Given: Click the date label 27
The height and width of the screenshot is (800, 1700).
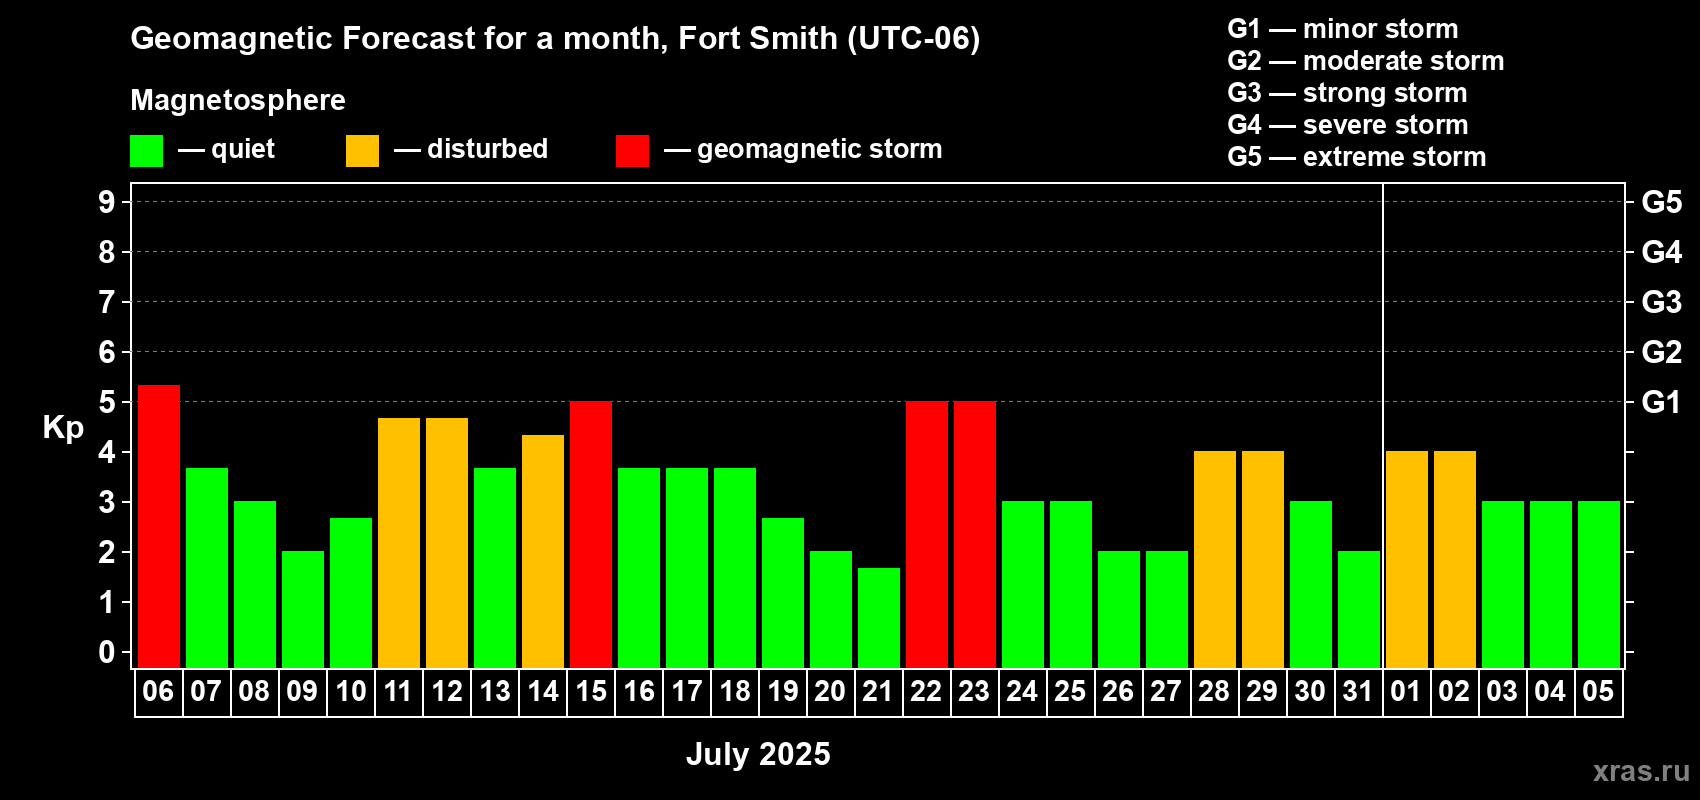Looking at the screenshot, I should click(x=1166, y=692).
